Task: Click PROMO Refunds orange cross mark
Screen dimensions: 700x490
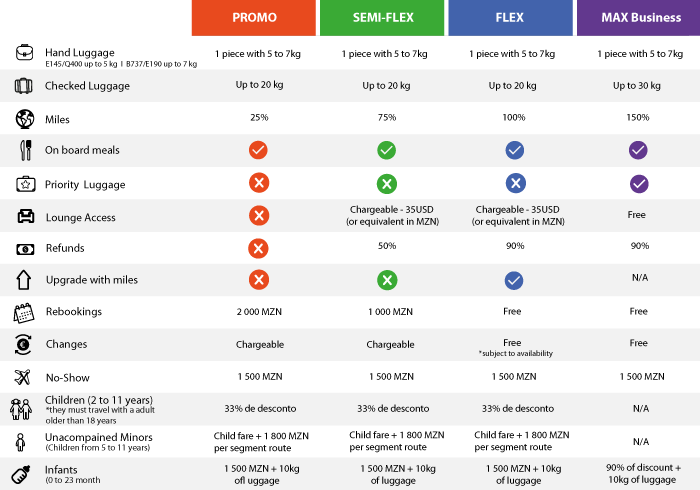Action: 258,248
